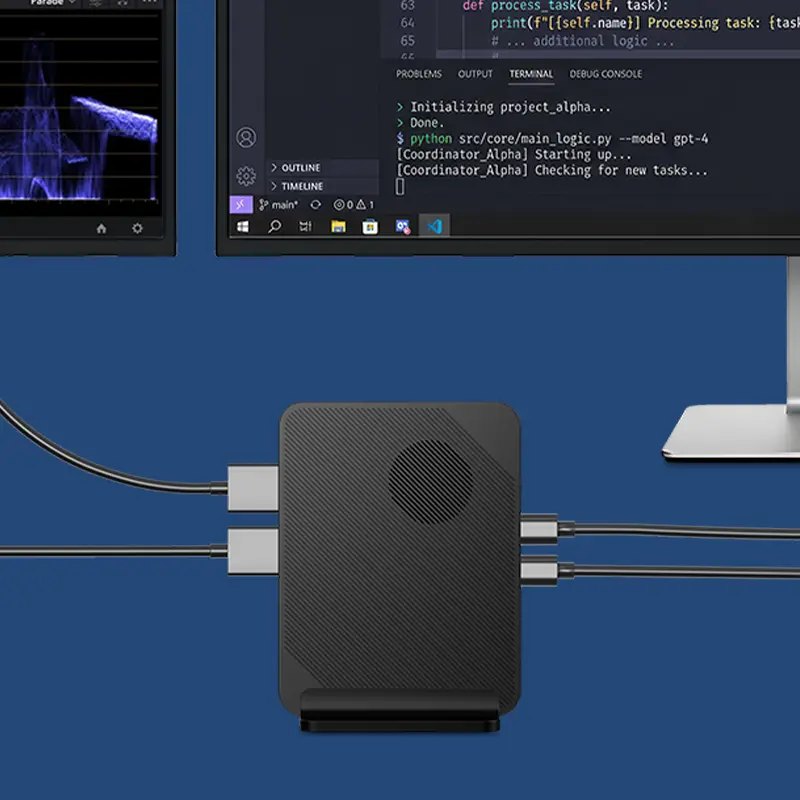Click the taskbar search magnifier icon
Screen dimensions: 800x800
[x=274, y=226]
